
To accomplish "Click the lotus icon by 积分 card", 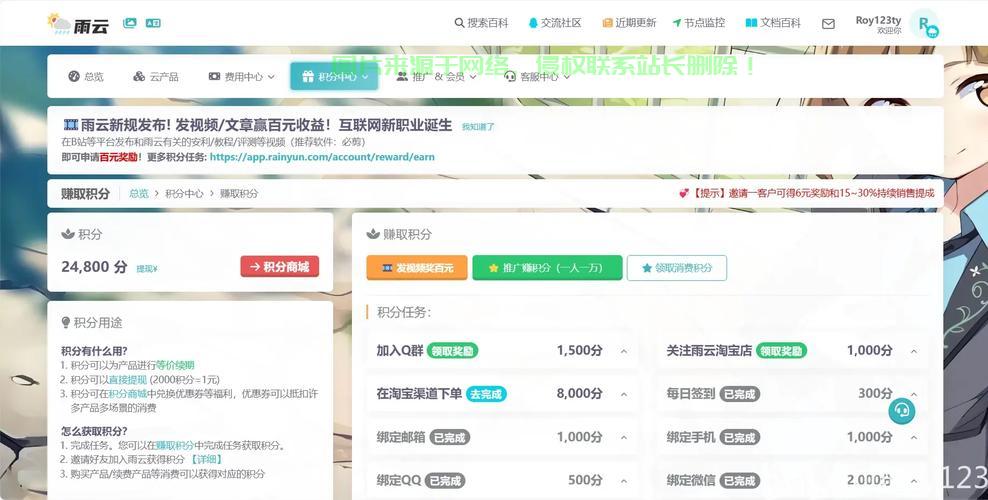I will click(68, 234).
